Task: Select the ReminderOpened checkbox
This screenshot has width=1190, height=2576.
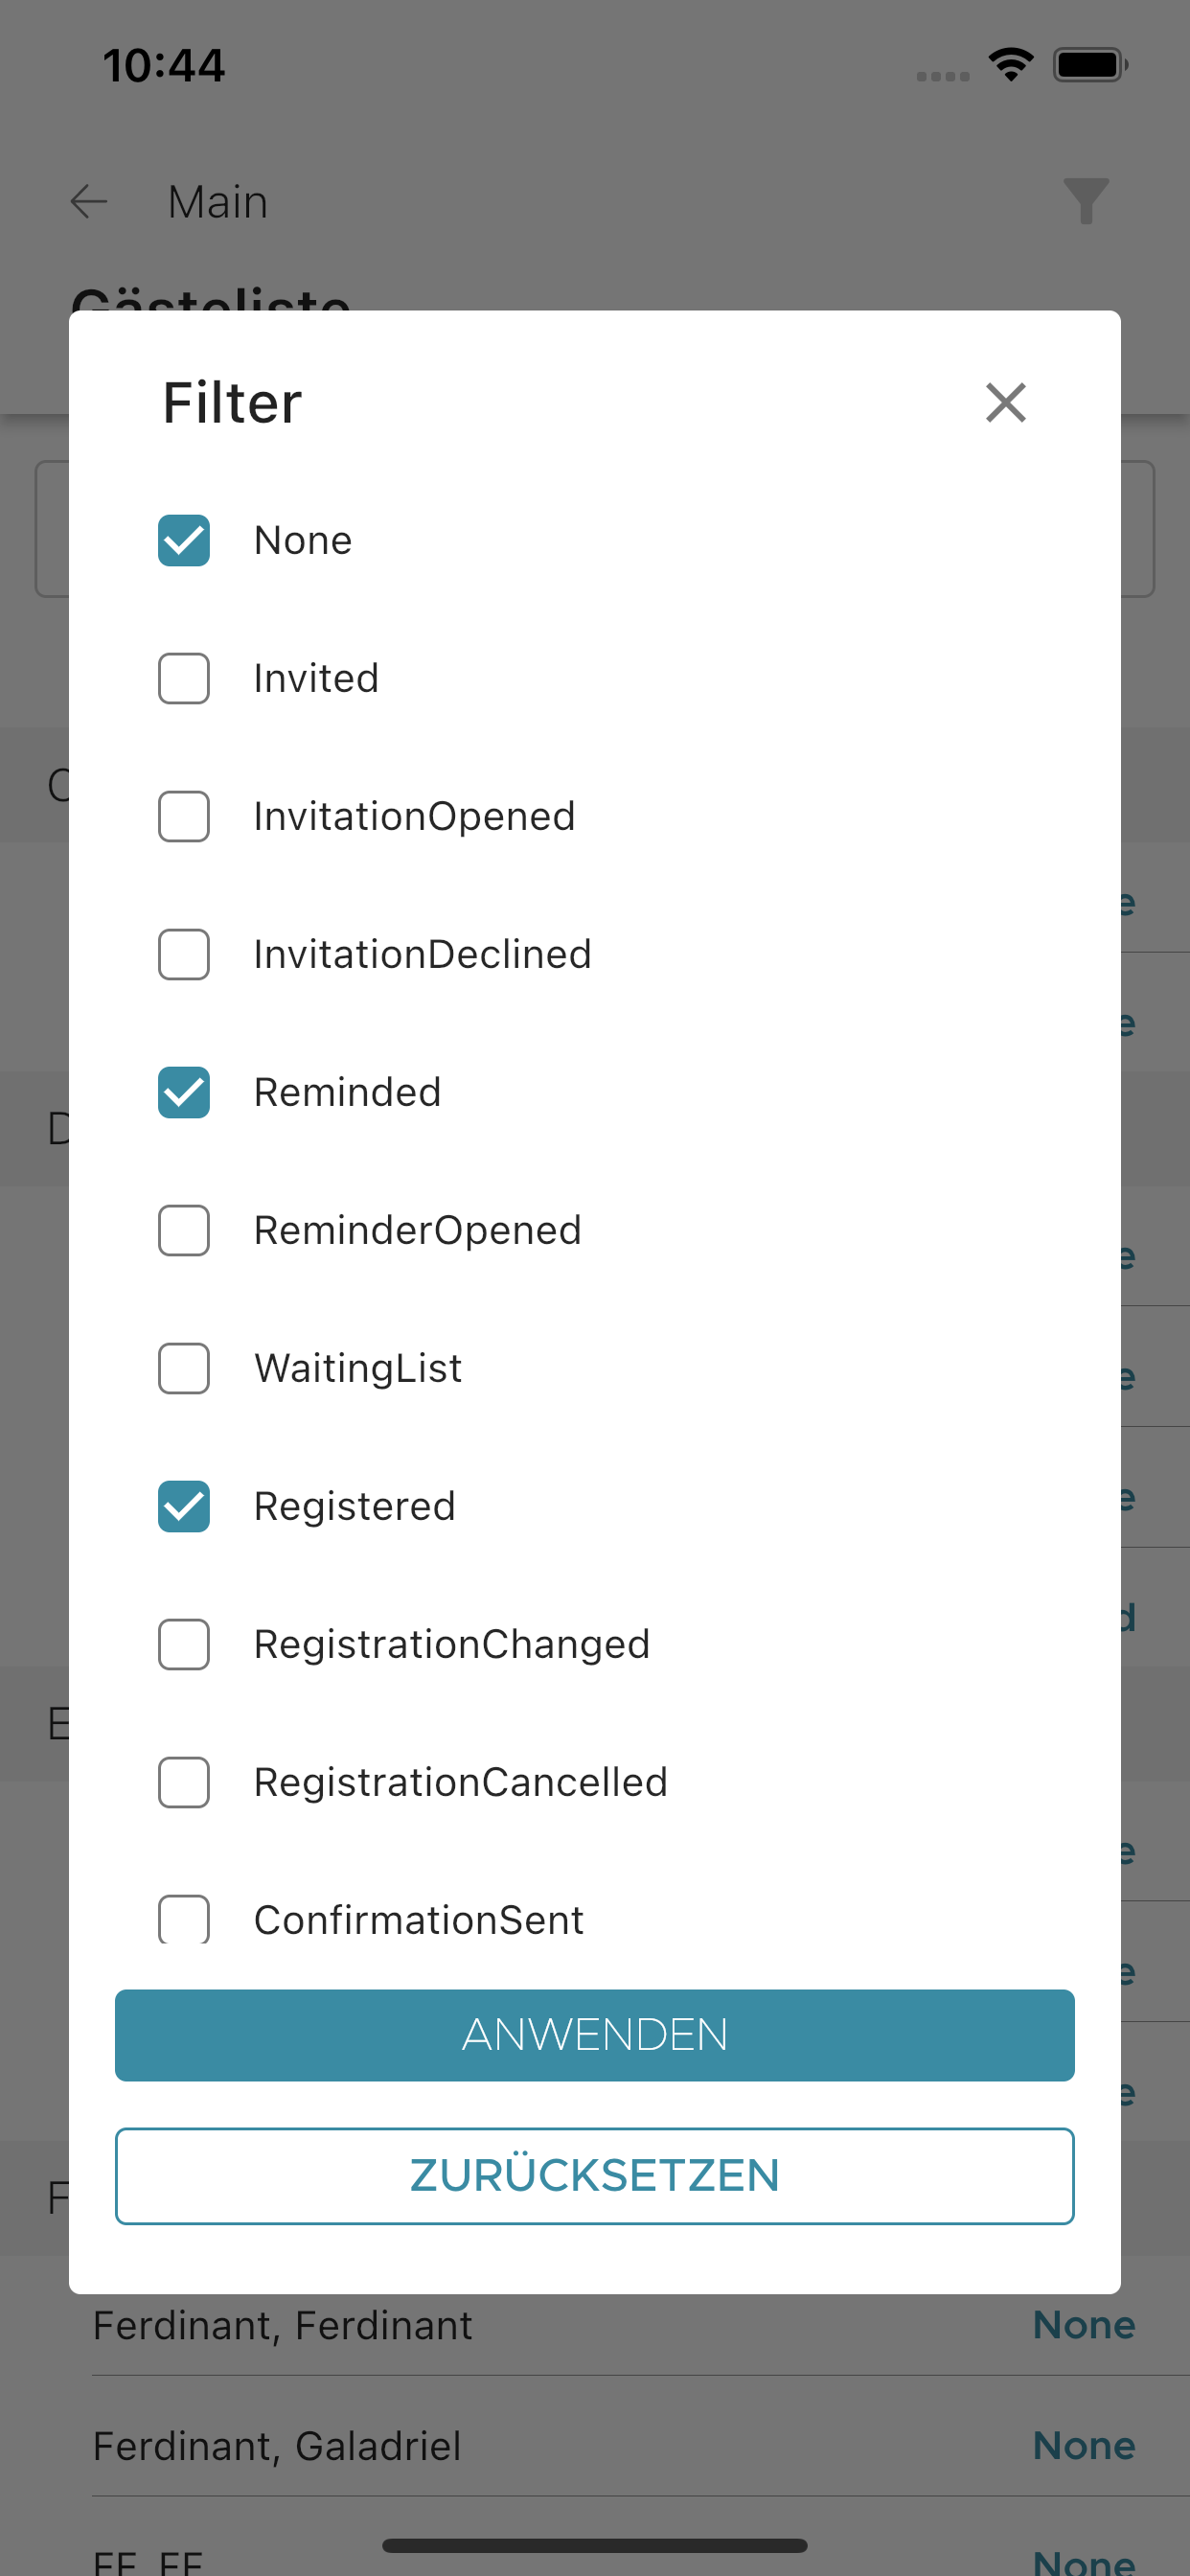Action: [x=184, y=1231]
